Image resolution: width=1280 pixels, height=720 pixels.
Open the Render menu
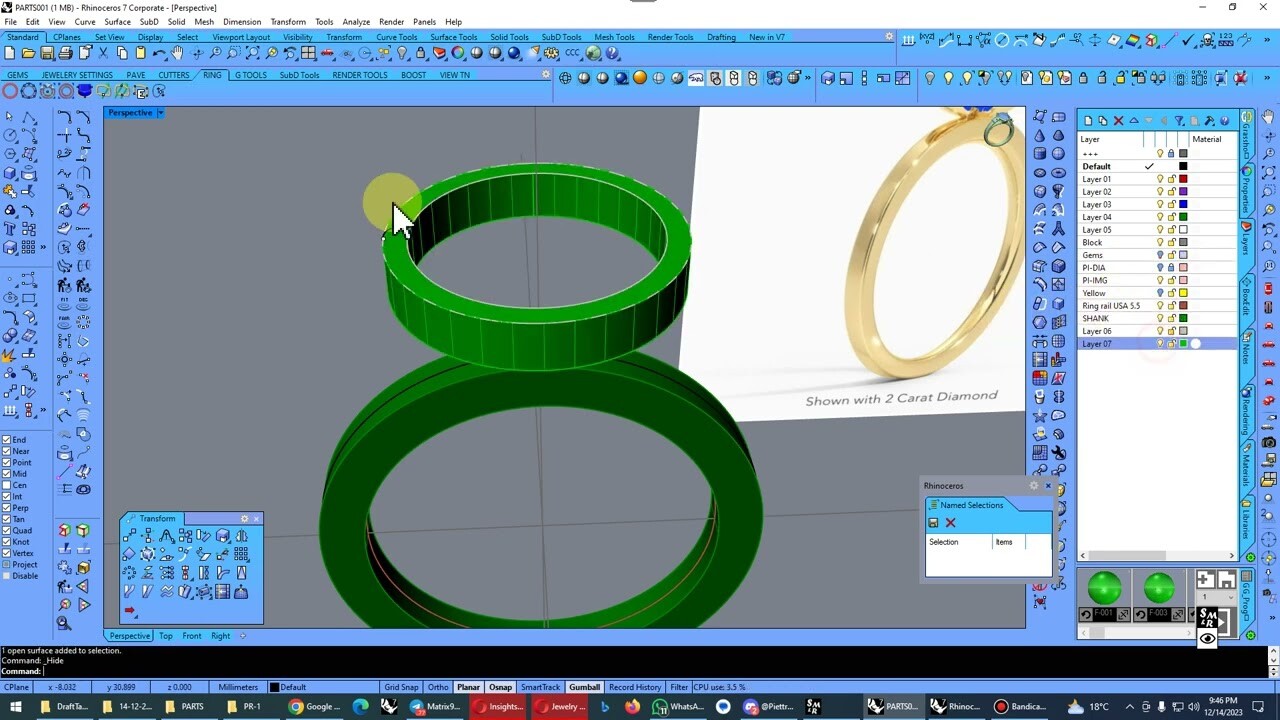391,21
